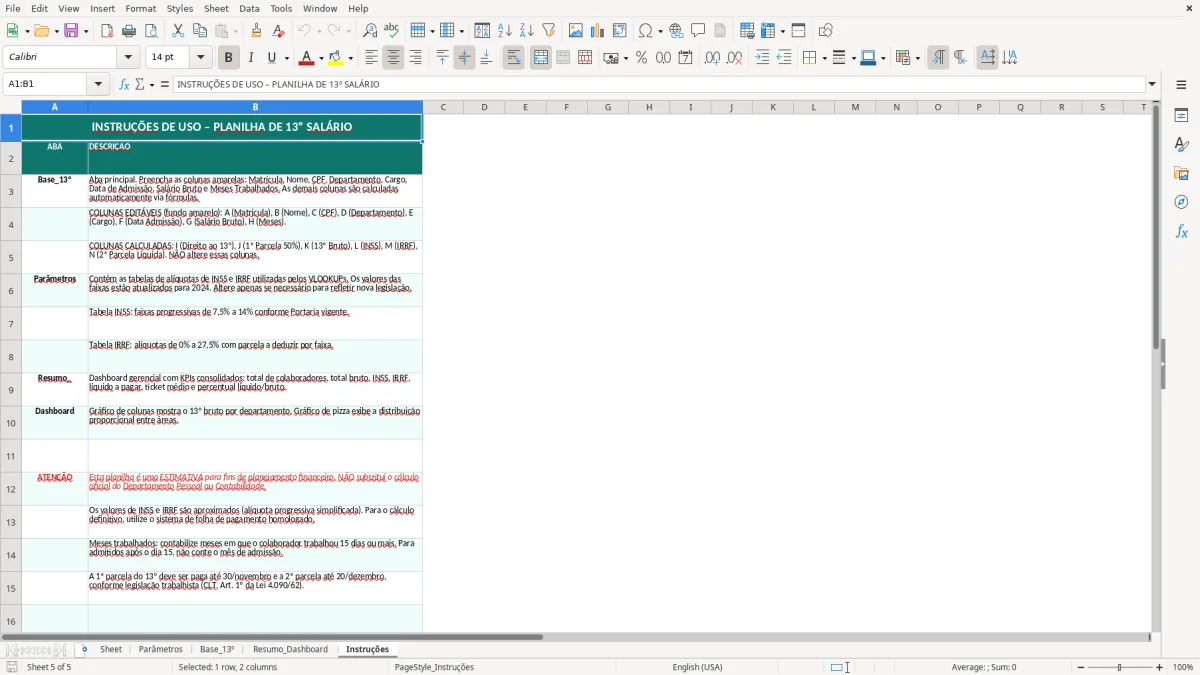
Task: Select column header C
Action: [443, 107]
